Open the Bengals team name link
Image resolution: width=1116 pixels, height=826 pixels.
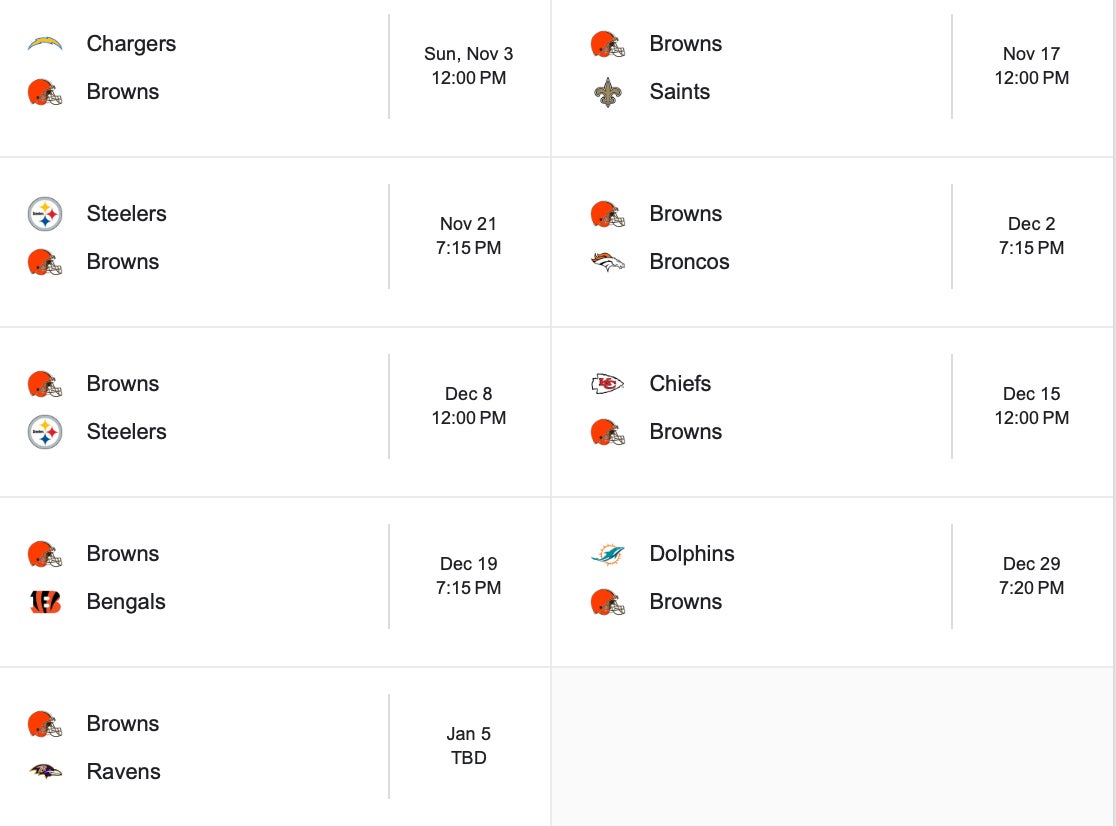(126, 602)
